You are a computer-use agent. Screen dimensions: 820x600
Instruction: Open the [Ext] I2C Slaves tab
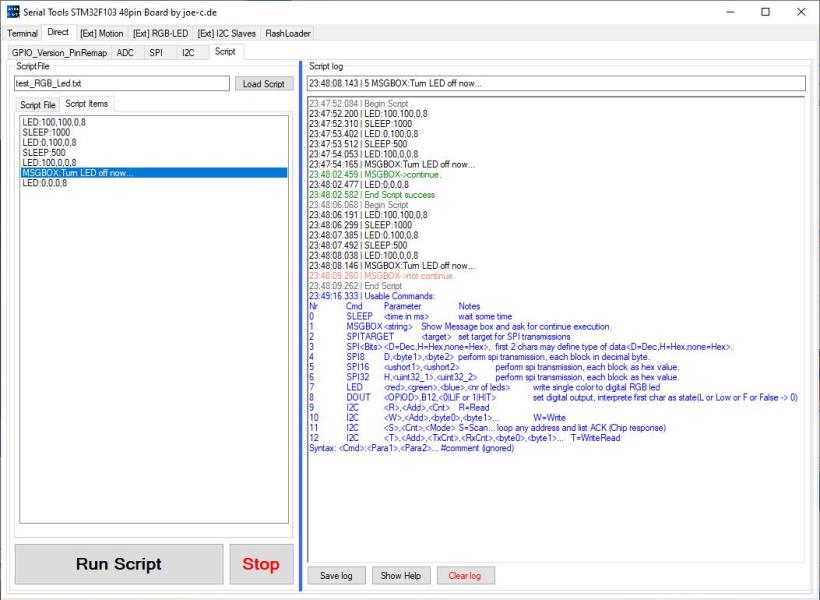(x=227, y=33)
